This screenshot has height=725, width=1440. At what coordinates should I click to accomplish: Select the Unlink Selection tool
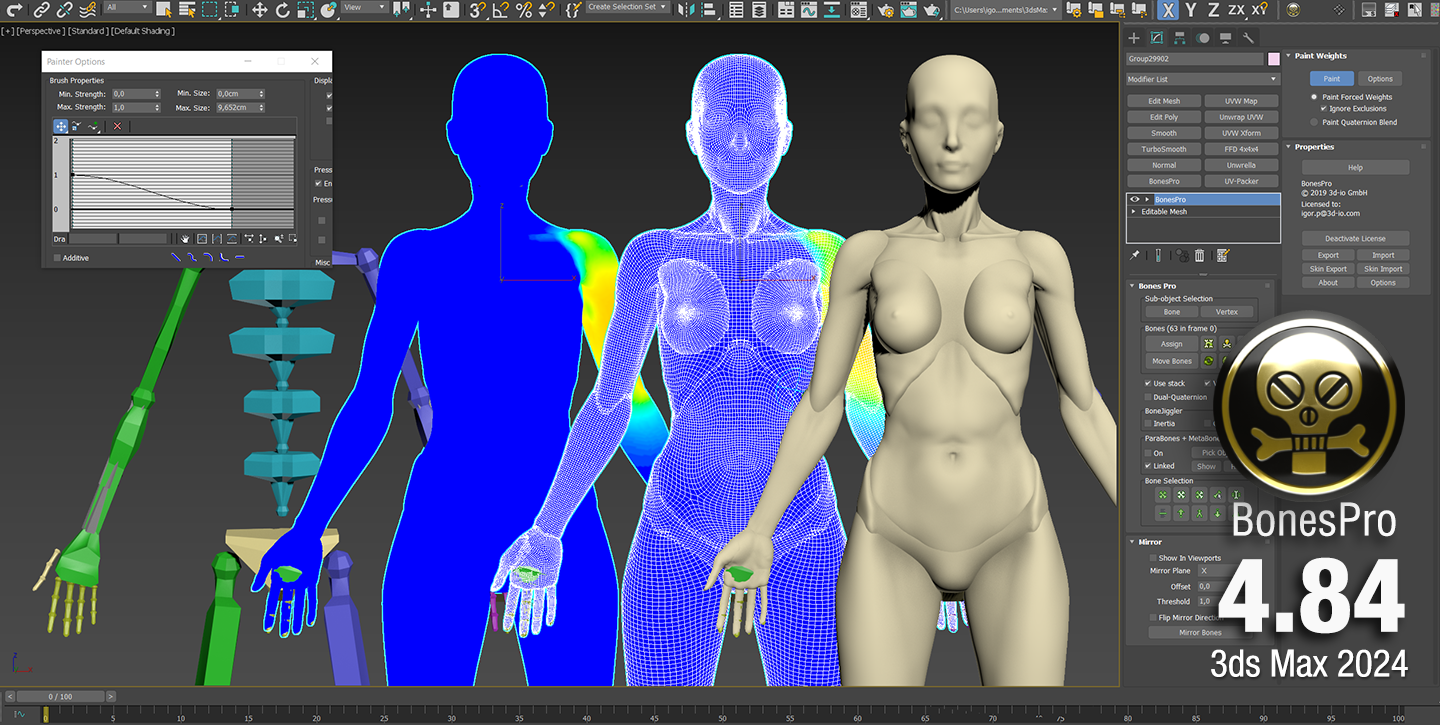[x=64, y=9]
